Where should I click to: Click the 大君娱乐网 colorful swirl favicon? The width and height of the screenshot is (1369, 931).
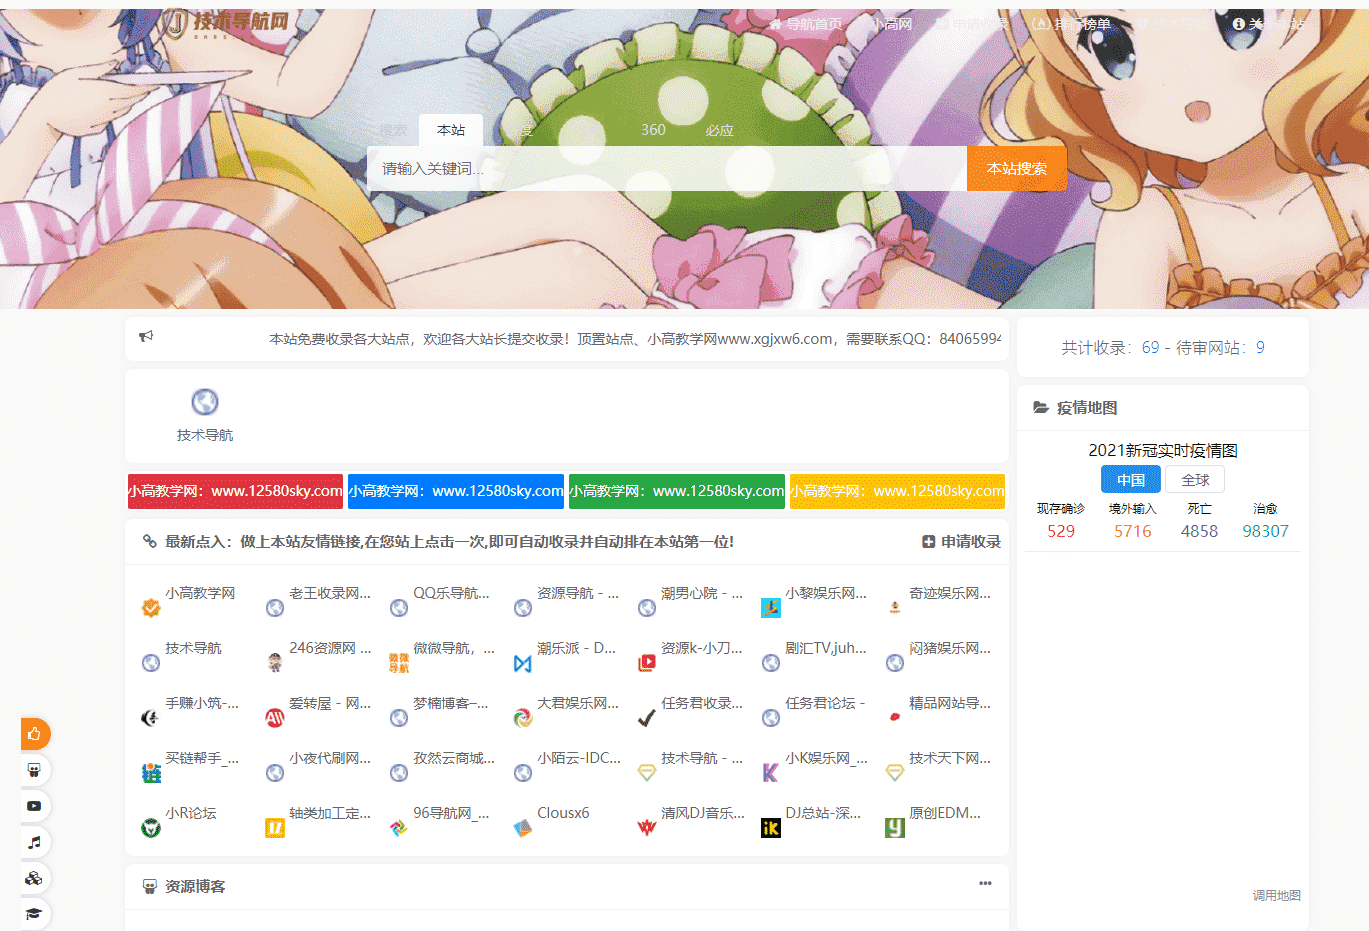tap(523, 717)
